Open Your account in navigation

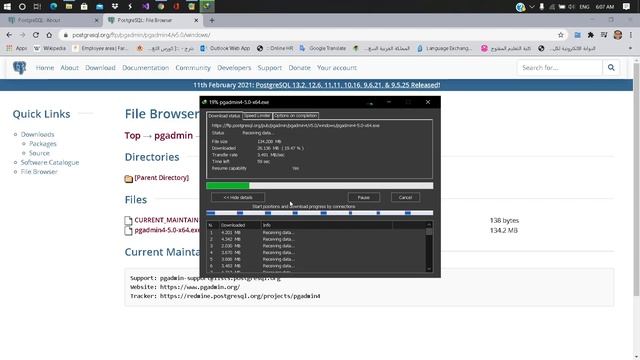(337, 68)
